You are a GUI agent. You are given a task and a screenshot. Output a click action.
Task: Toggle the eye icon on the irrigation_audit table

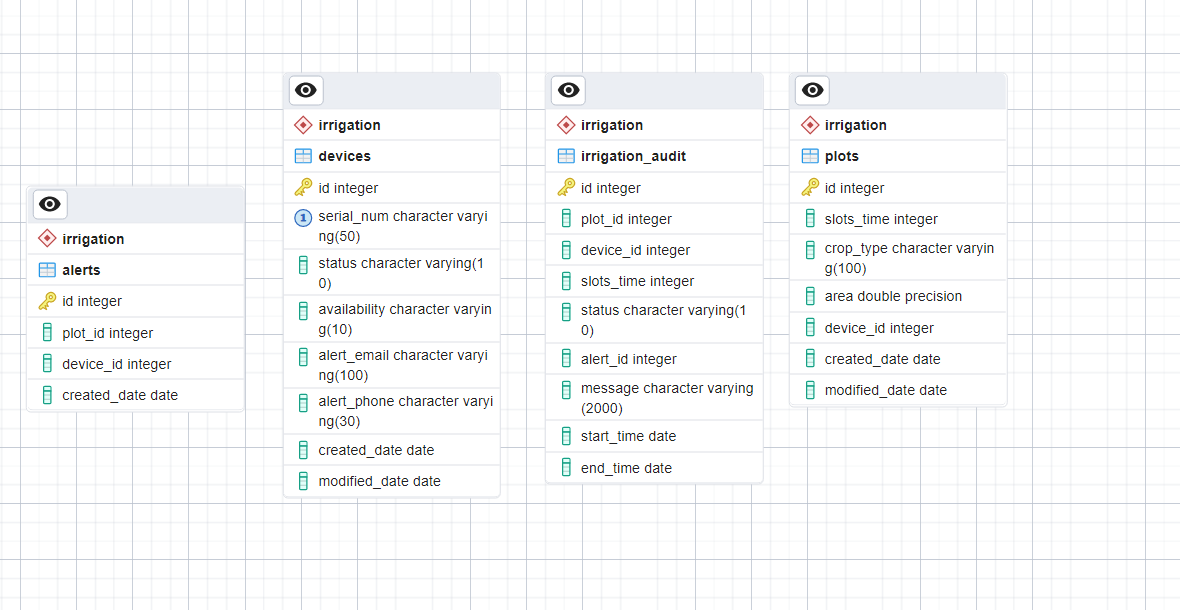(x=568, y=90)
